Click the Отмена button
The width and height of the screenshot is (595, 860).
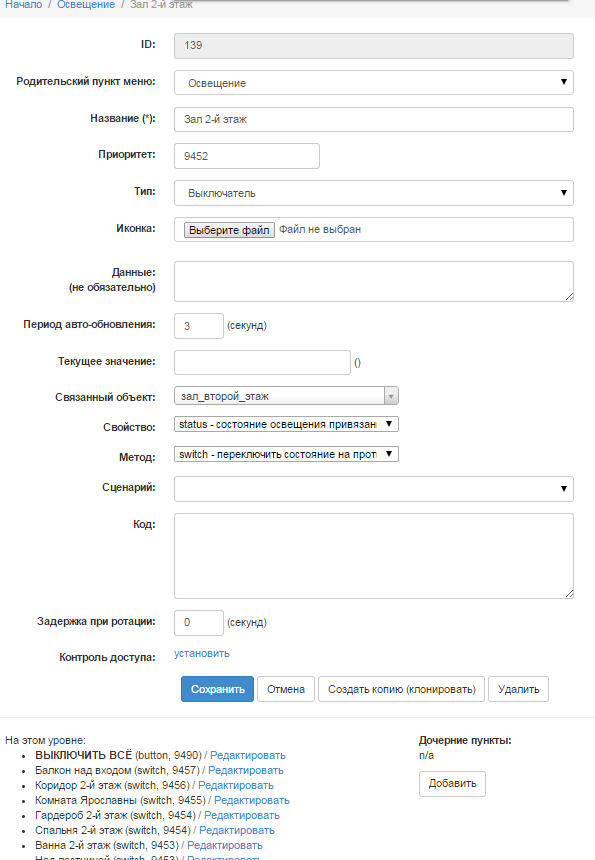(286, 689)
